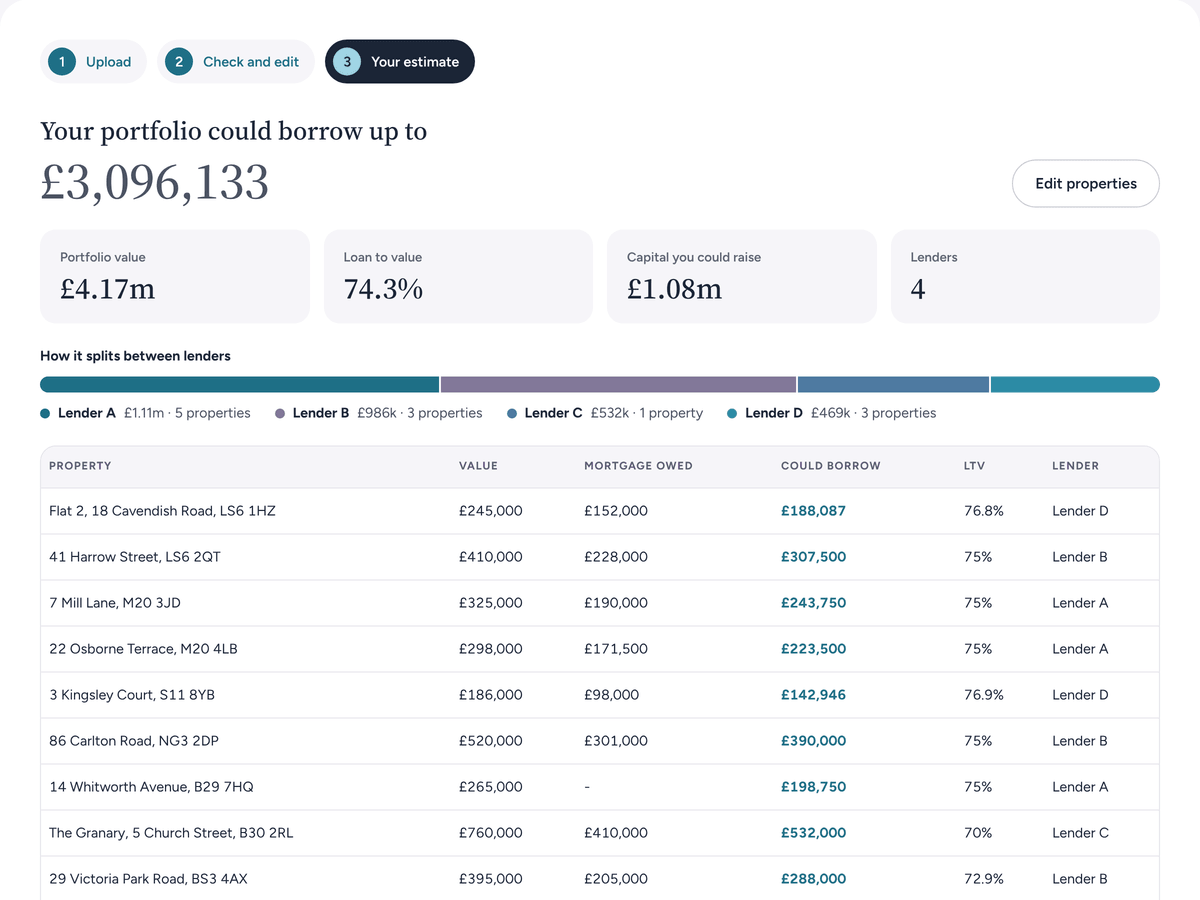Click the £171,500 mortgage owed cell
The image size is (1200, 900).
pos(616,649)
